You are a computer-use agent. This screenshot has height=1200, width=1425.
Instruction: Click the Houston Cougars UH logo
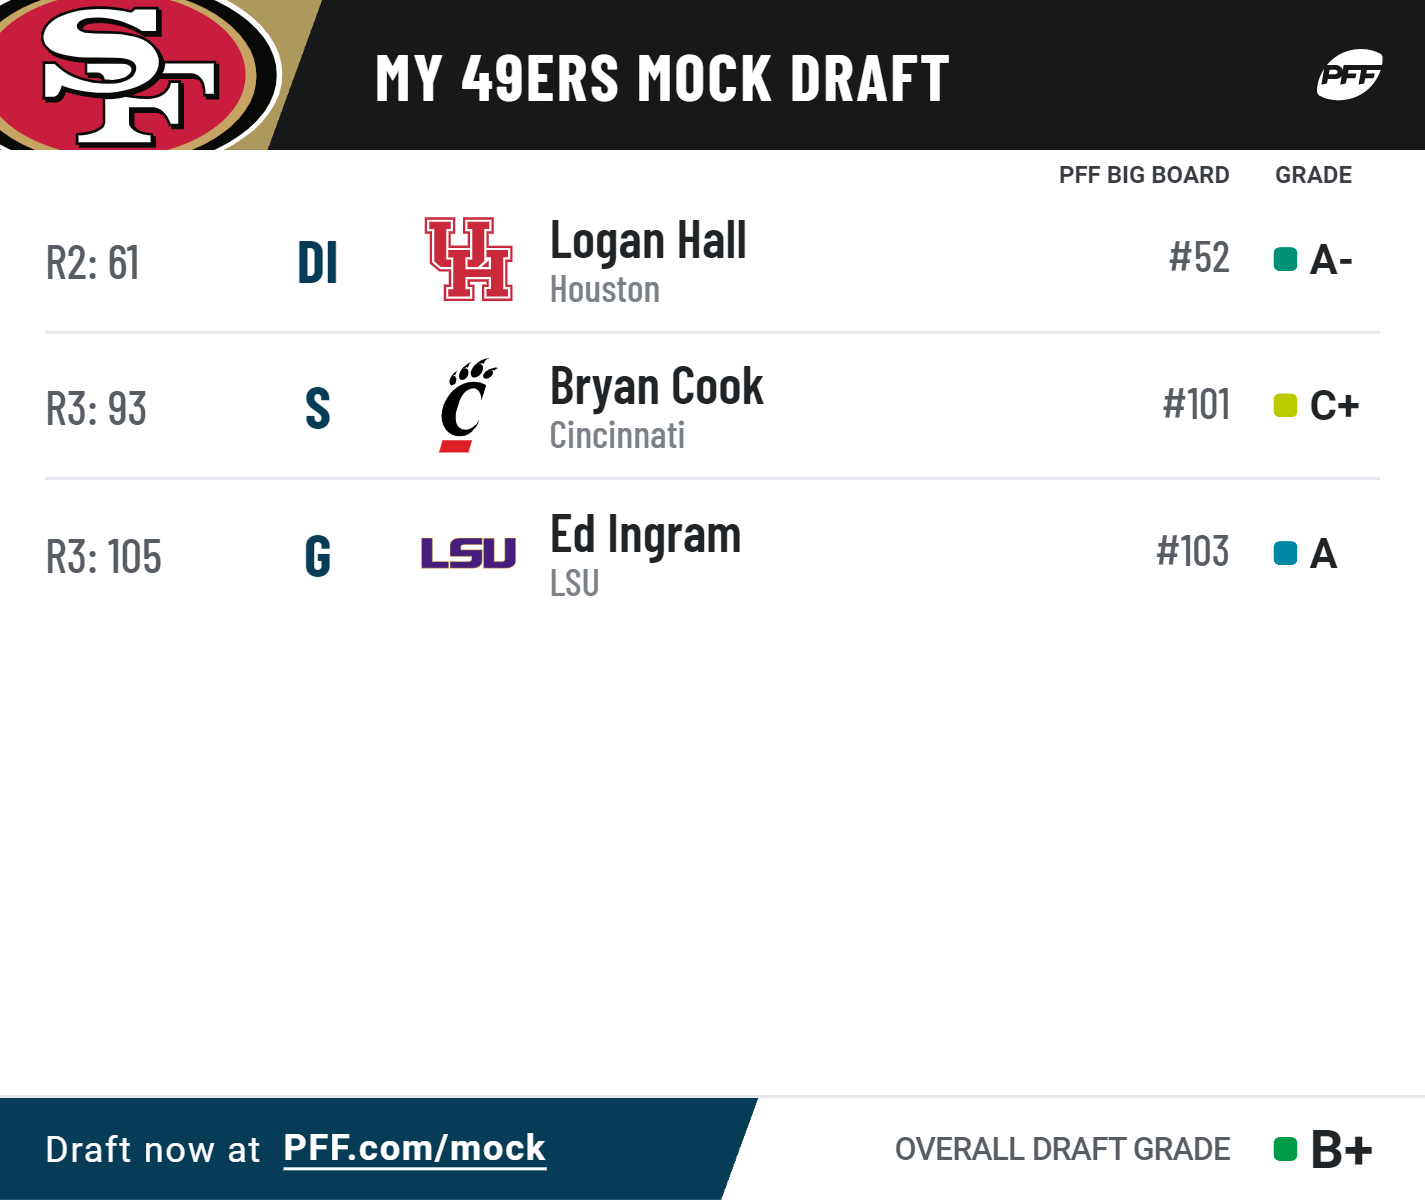[x=469, y=259]
